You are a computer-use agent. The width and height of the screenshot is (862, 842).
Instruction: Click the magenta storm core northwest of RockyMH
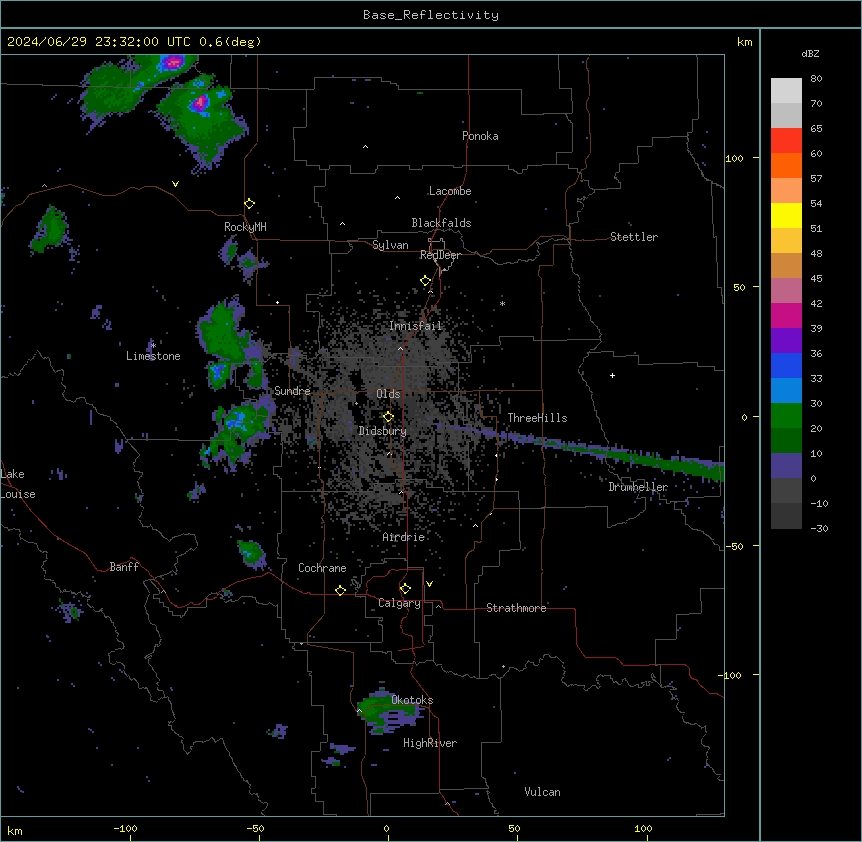tap(200, 102)
